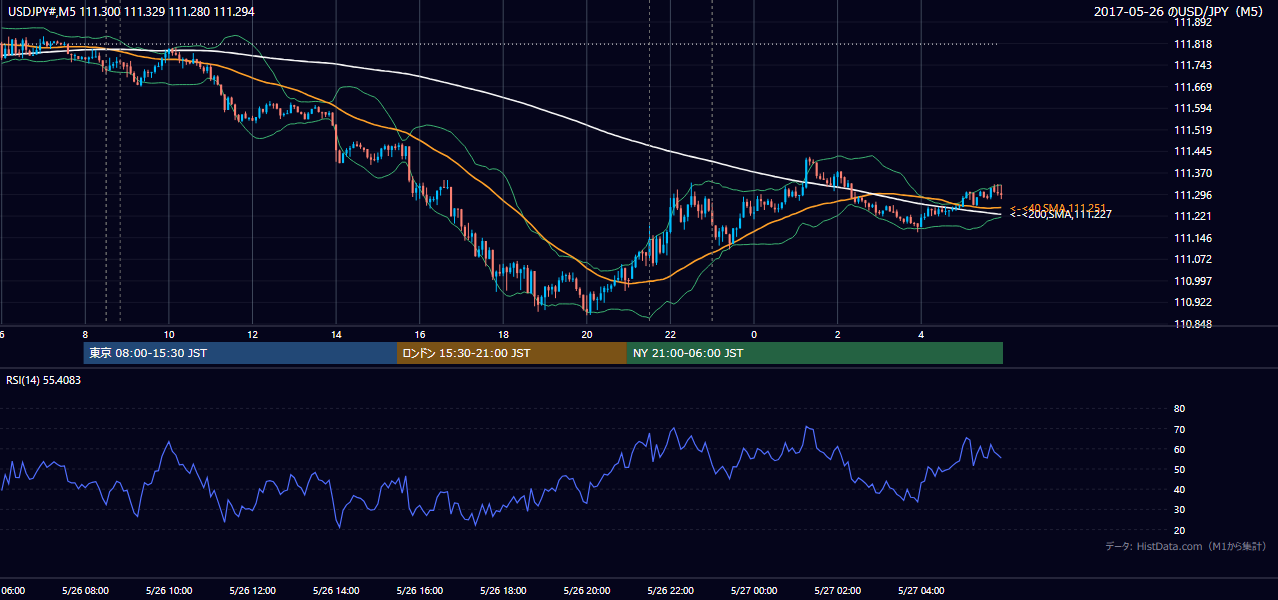Click price axis value 110.848
1278x600 pixels.
(1192, 324)
